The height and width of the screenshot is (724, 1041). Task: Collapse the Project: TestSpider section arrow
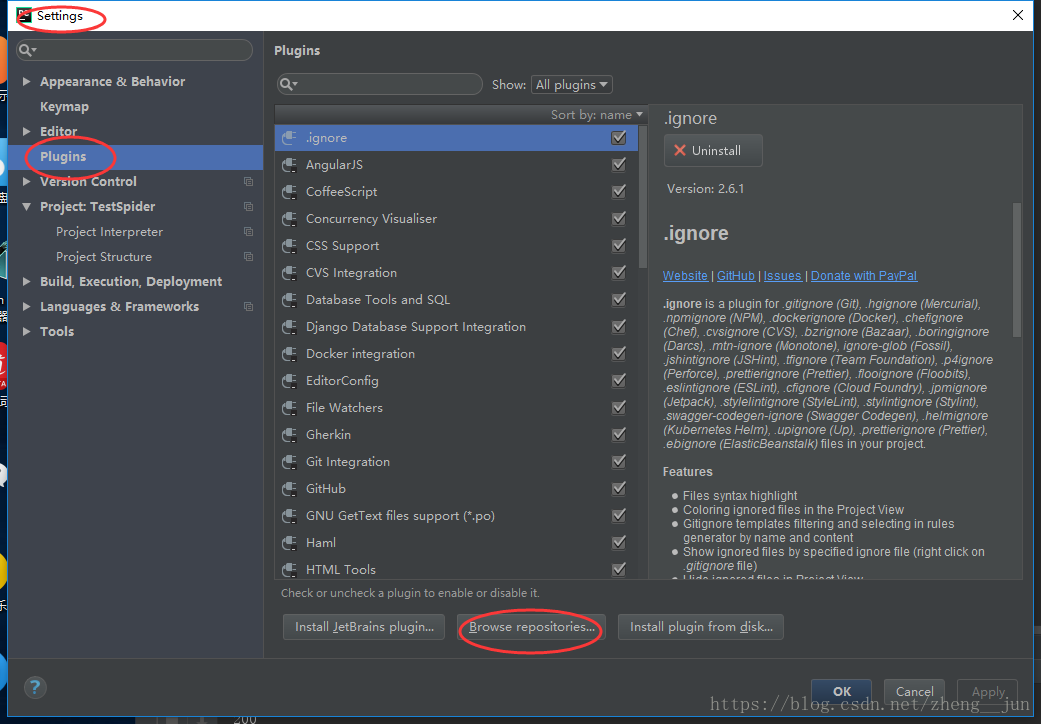[x=27, y=206]
